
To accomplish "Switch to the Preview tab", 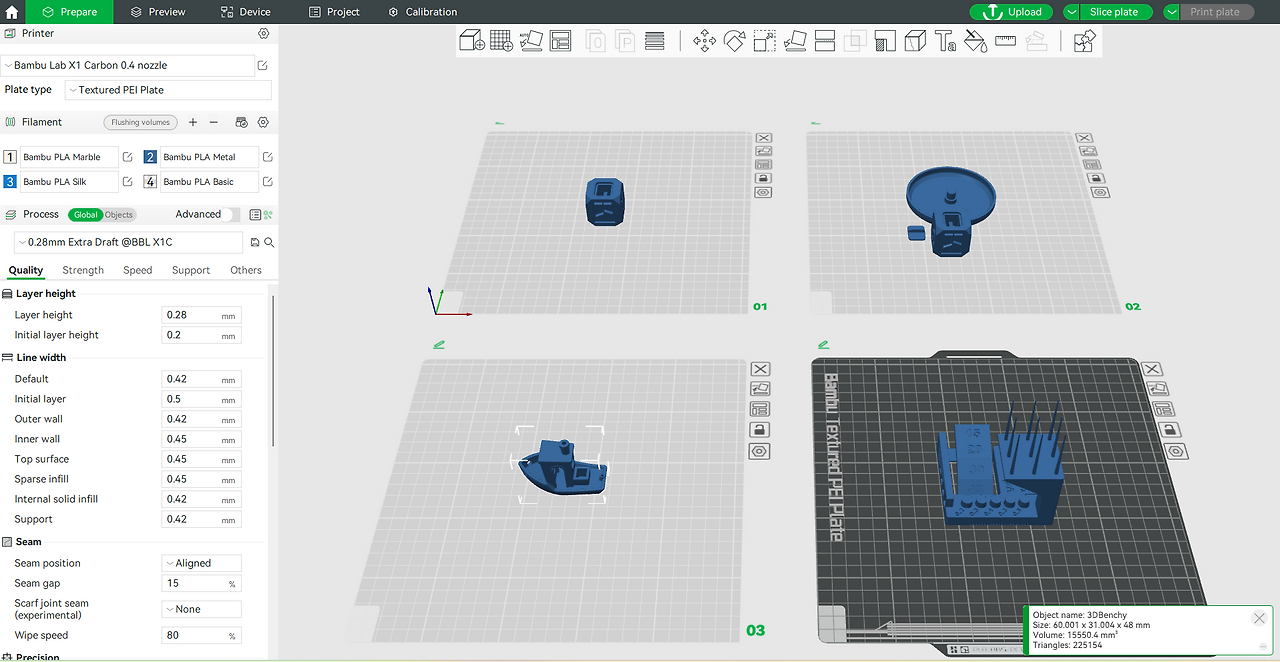I will click(x=158, y=12).
